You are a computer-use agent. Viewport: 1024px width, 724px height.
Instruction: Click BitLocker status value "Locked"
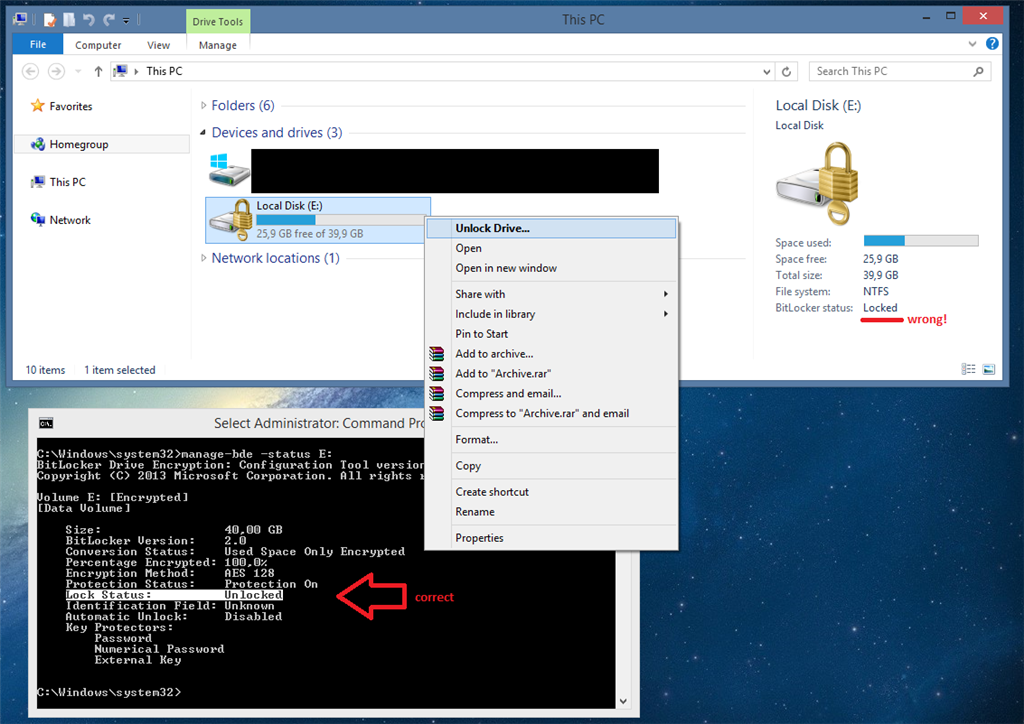[880, 307]
